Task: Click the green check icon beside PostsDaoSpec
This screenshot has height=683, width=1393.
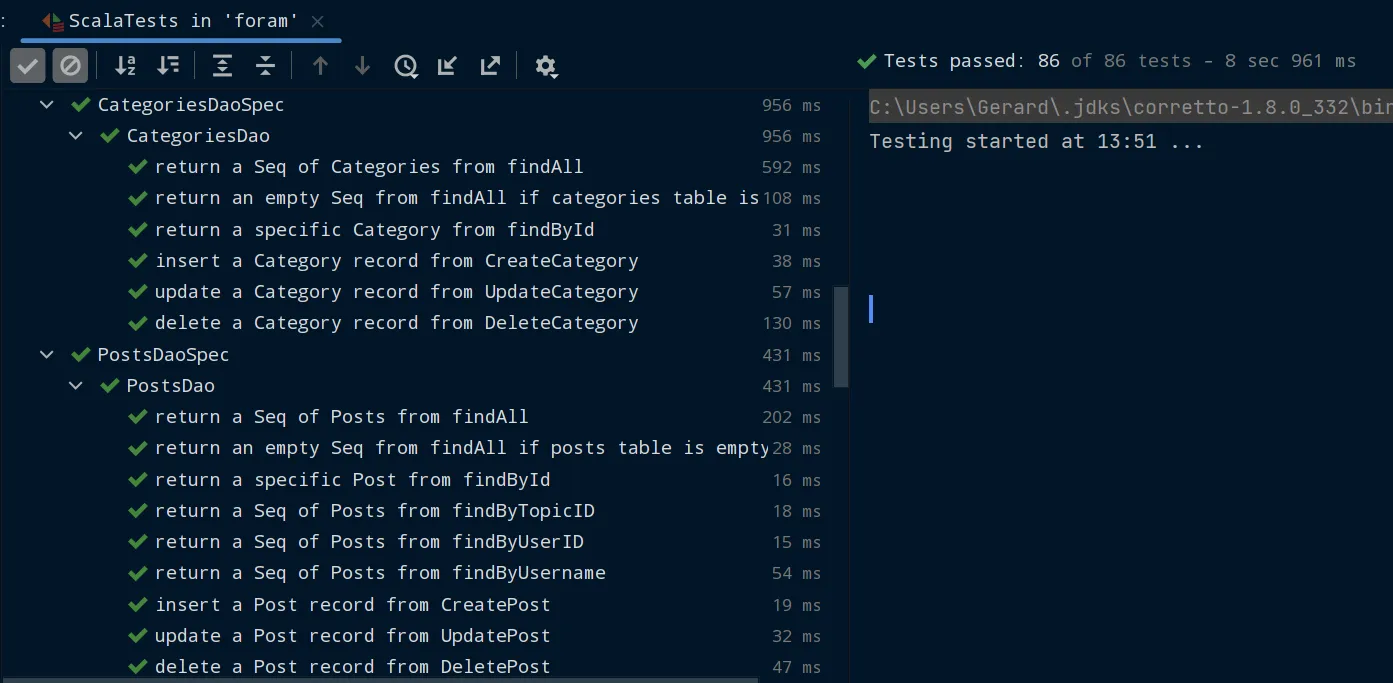Action: pyautogui.click(x=81, y=355)
